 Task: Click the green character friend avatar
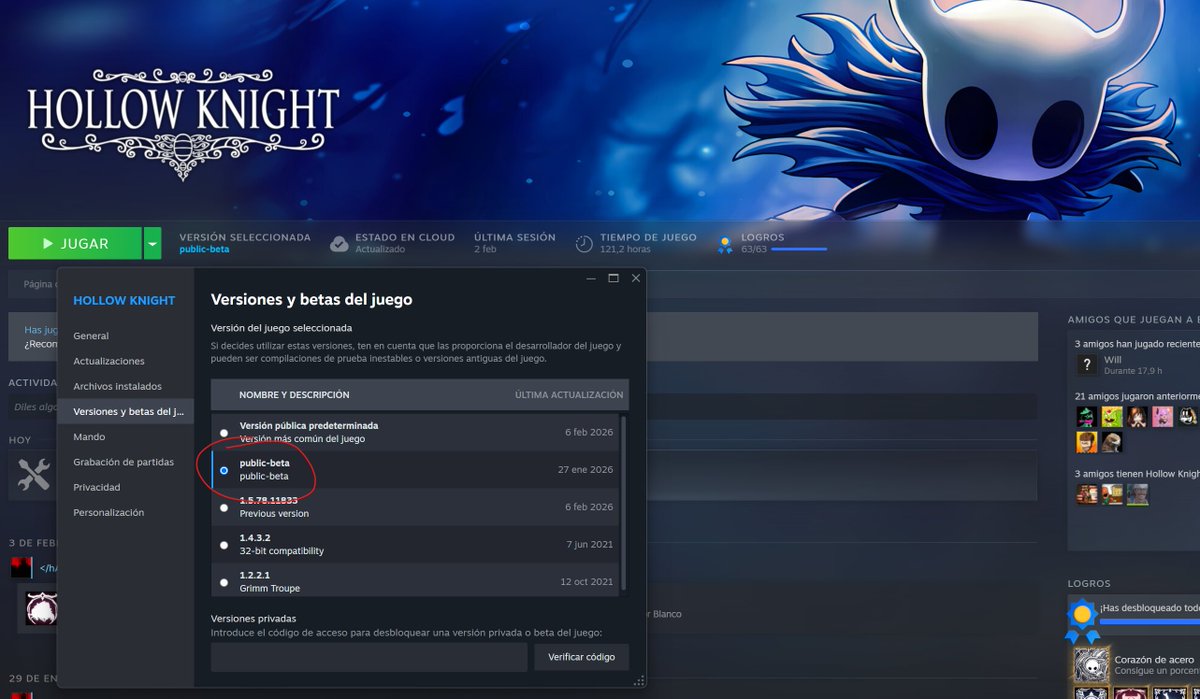pyautogui.click(x=1112, y=416)
